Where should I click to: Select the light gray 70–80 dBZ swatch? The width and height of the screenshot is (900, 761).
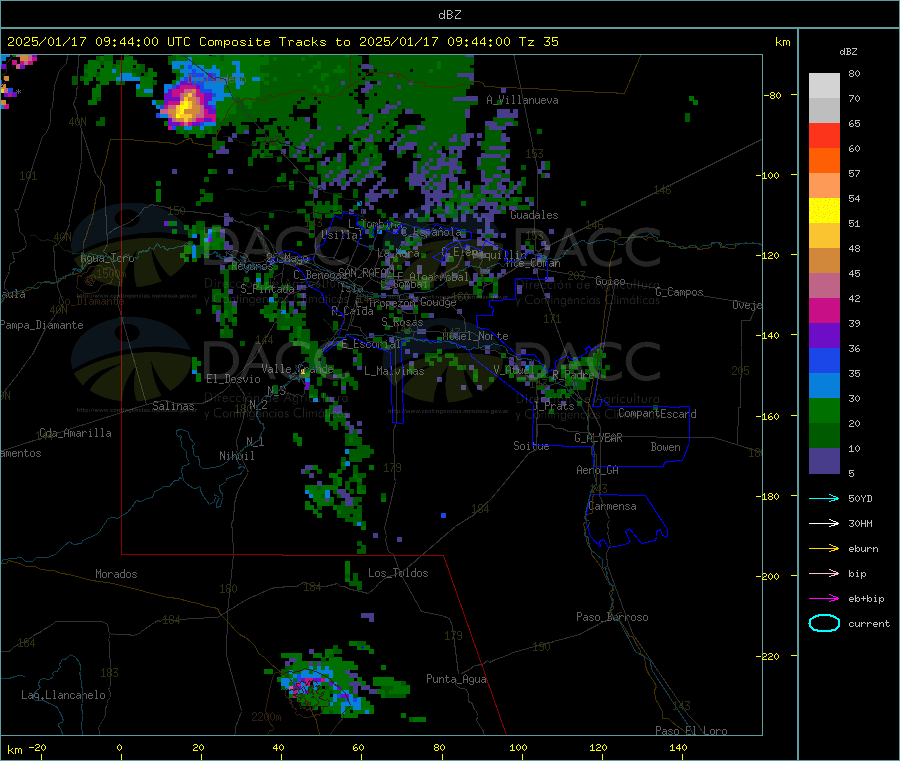point(824,86)
